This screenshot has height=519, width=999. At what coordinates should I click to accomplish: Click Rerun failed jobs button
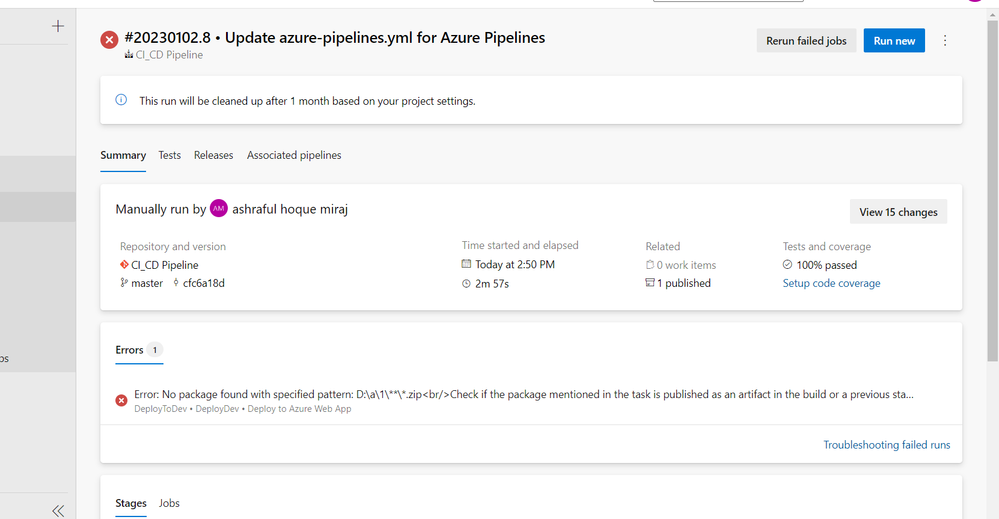tap(806, 41)
